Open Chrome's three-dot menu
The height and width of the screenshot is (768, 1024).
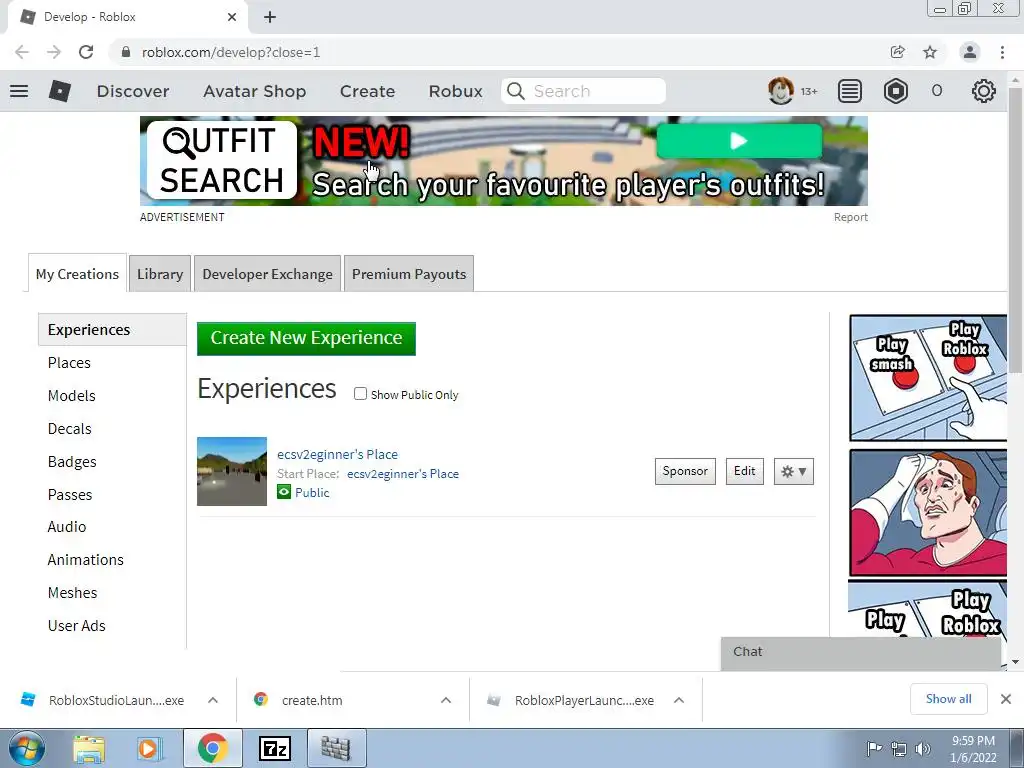pyautogui.click(x=1002, y=52)
